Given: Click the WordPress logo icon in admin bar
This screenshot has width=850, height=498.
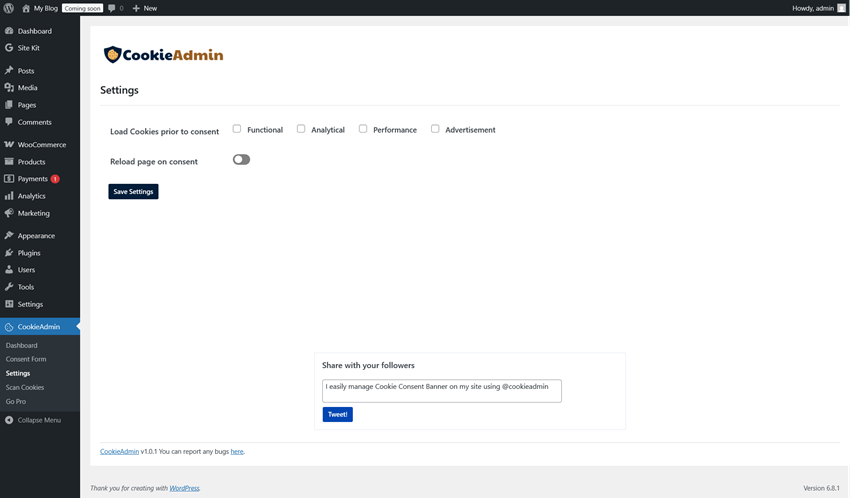Looking at the screenshot, I should 9,8.
